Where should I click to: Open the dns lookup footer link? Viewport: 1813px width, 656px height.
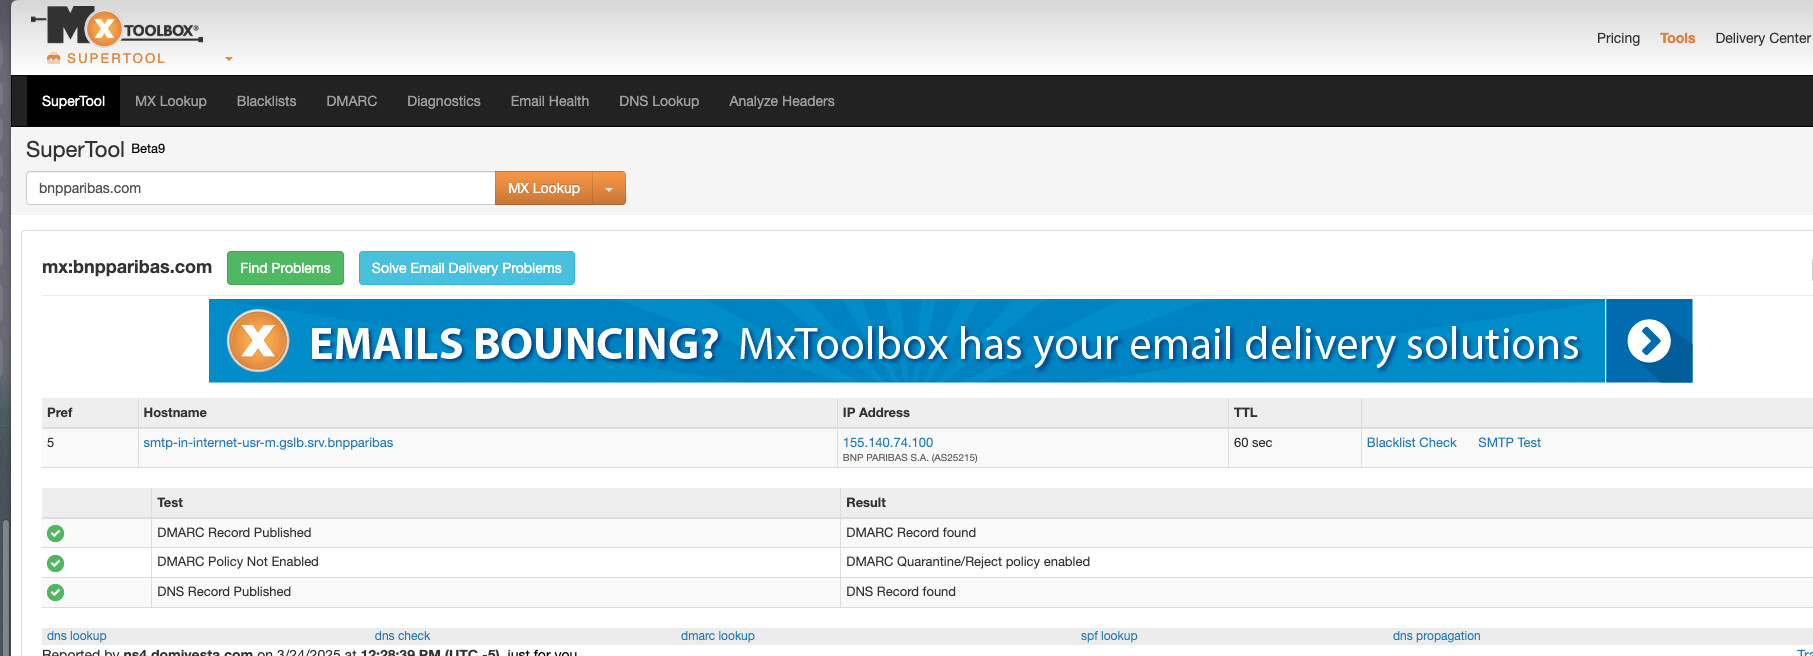point(77,636)
